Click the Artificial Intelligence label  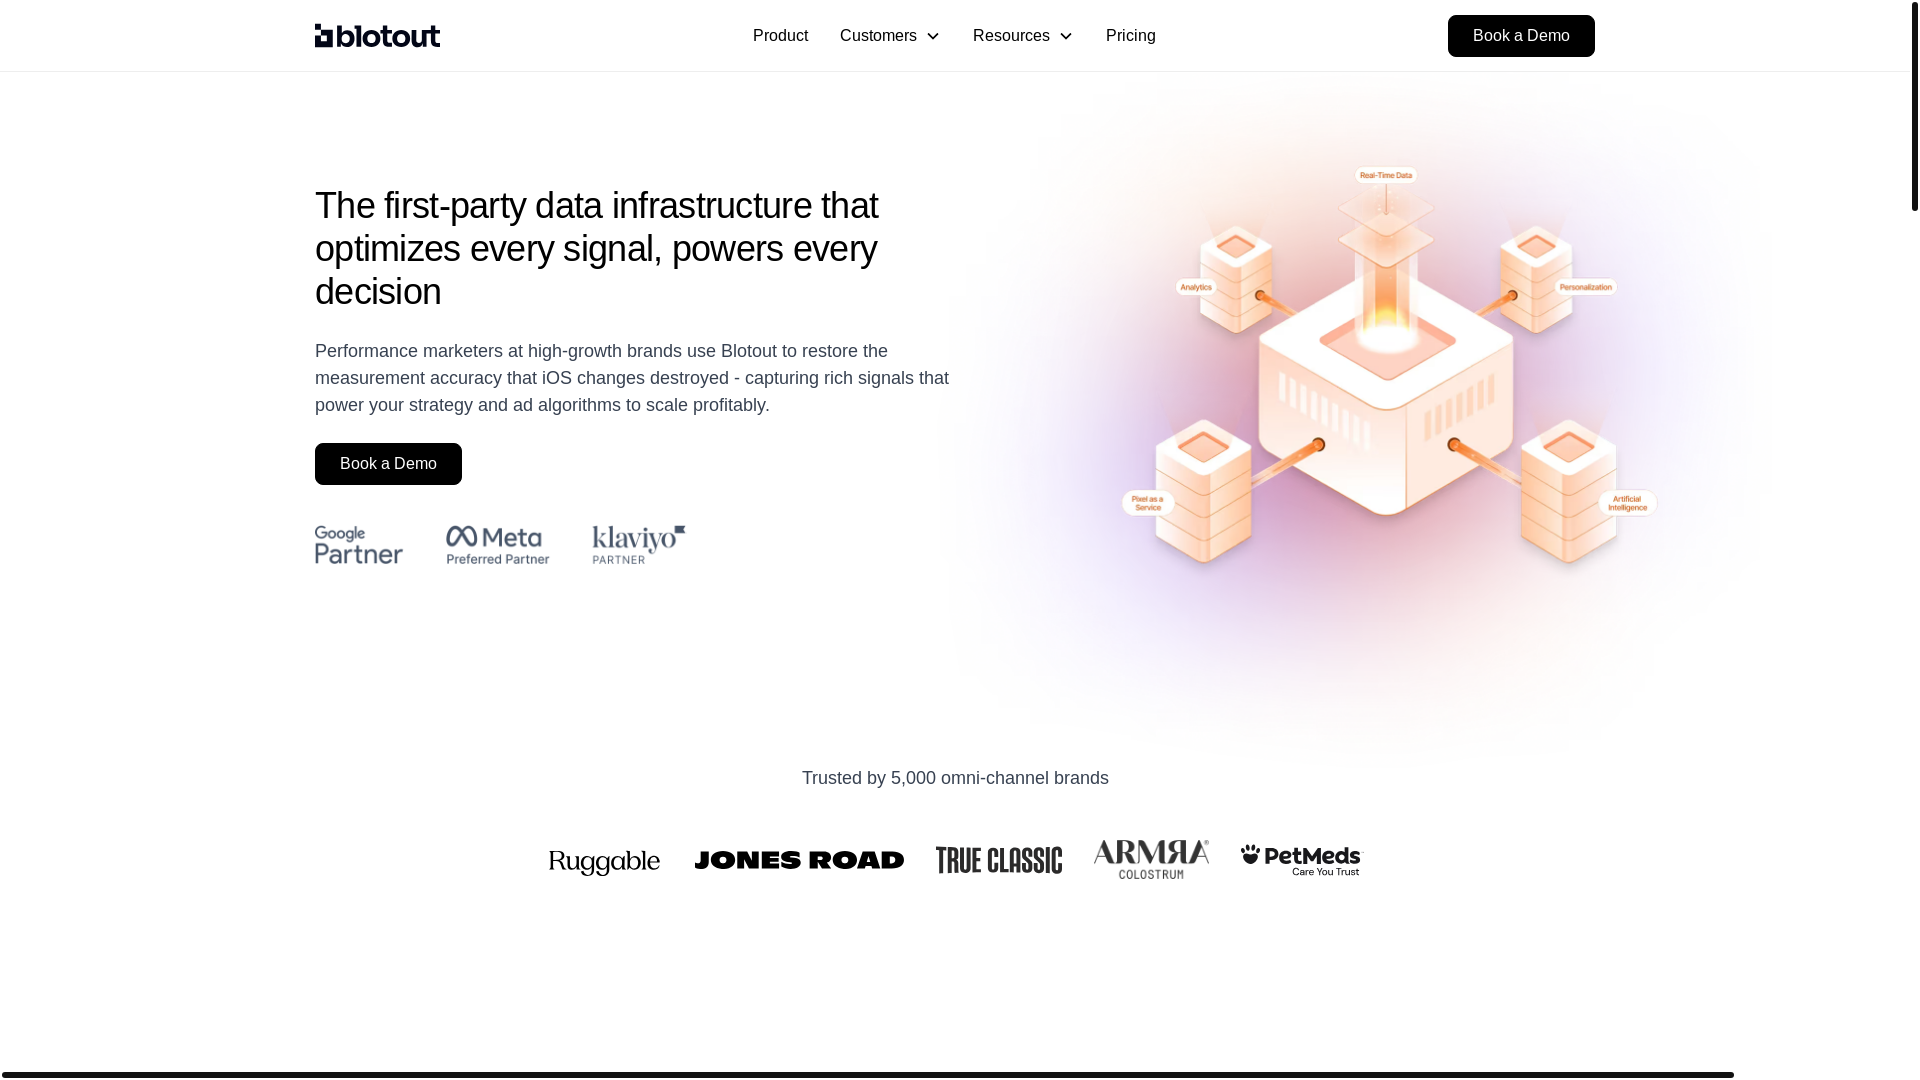point(1627,503)
